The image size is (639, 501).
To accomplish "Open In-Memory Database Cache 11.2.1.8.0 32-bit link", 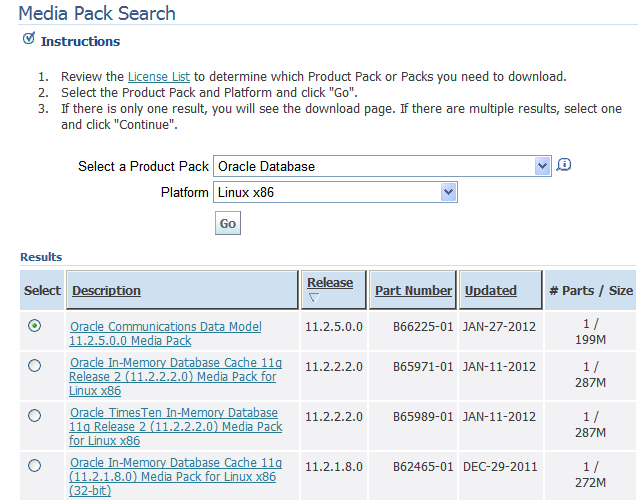I will [176, 477].
